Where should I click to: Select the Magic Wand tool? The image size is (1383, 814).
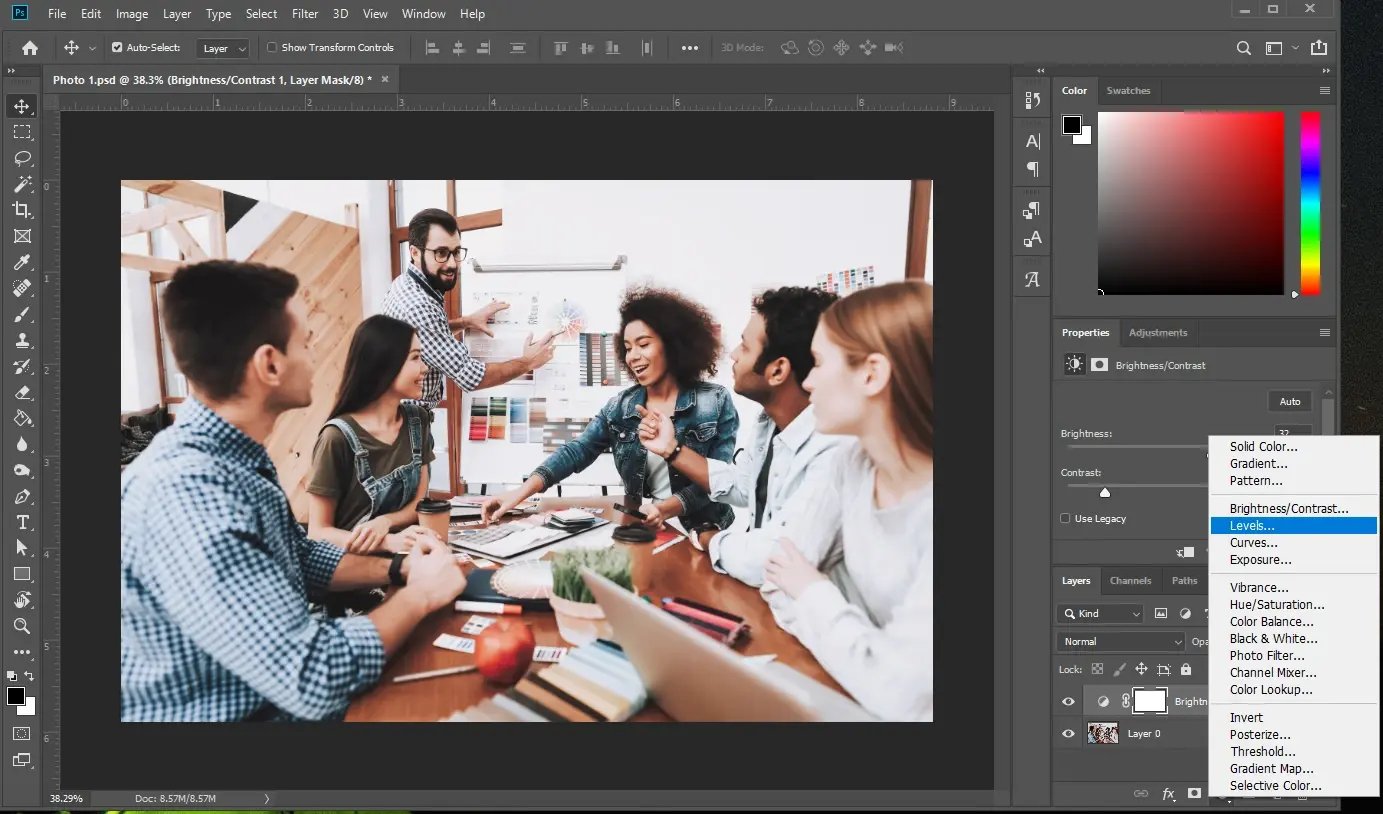click(x=21, y=184)
